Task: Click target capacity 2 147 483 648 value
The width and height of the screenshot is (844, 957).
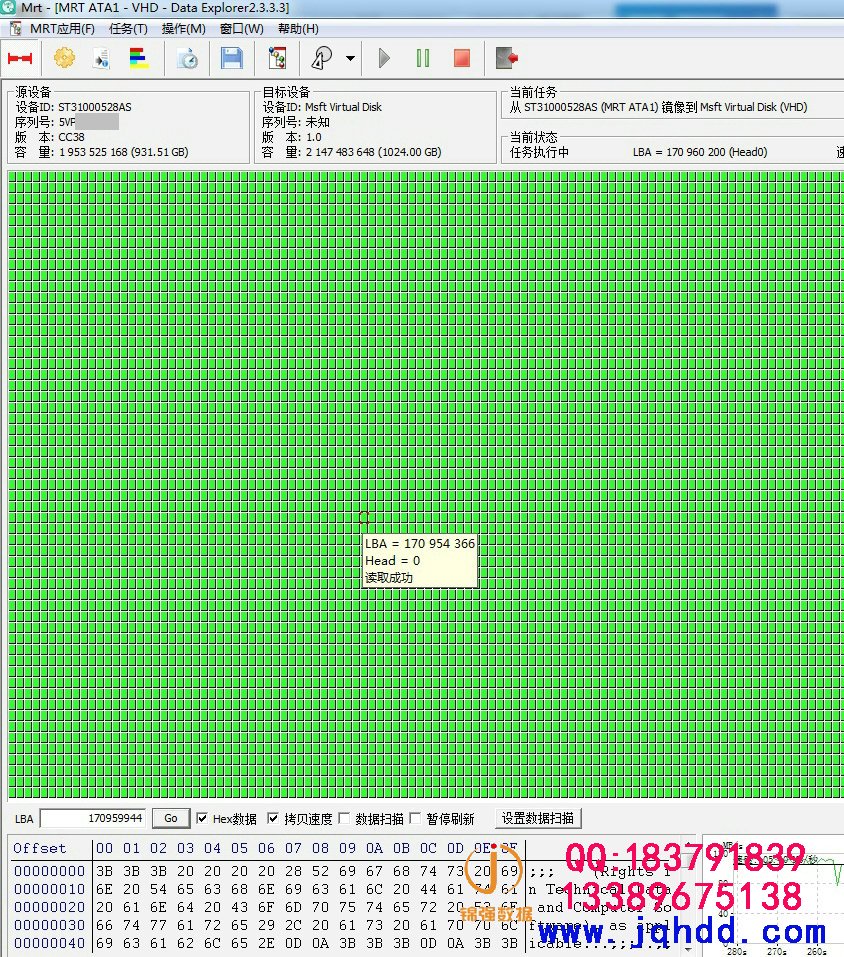Action: pos(373,152)
